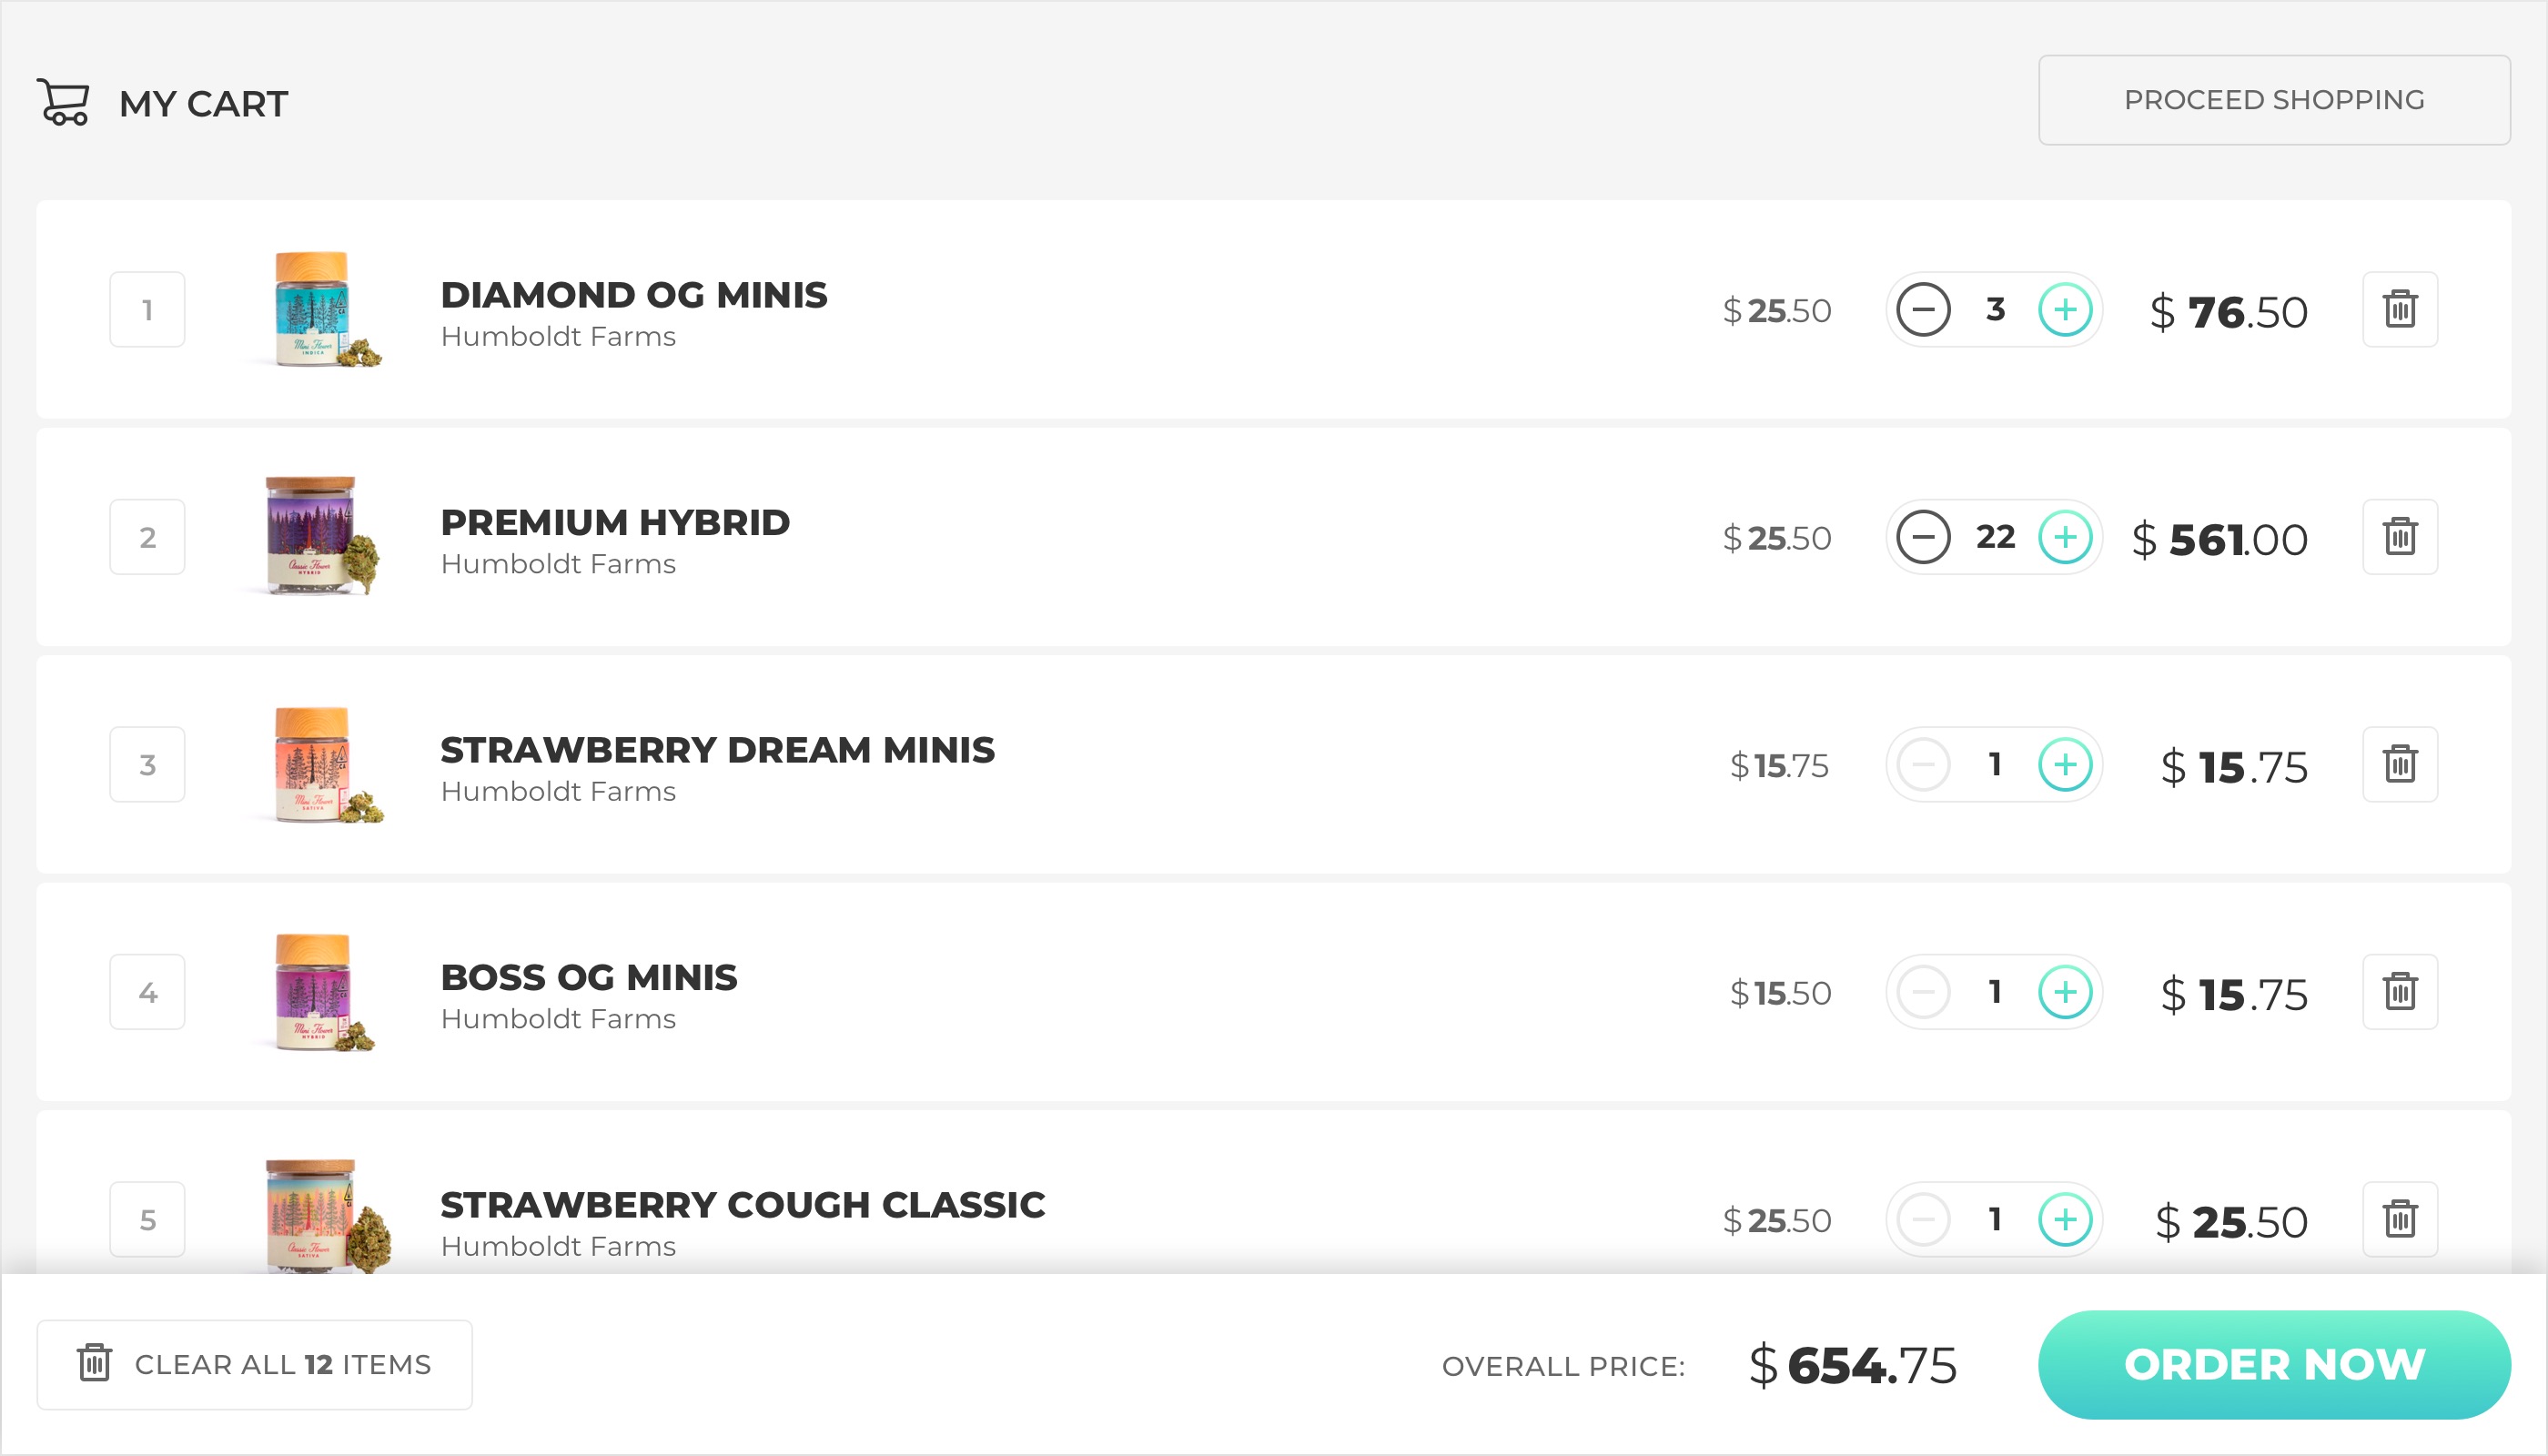Delete Diamond OG Minis from cart
The width and height of the screenshot is (2548, 1456).
click(2400, 309)
